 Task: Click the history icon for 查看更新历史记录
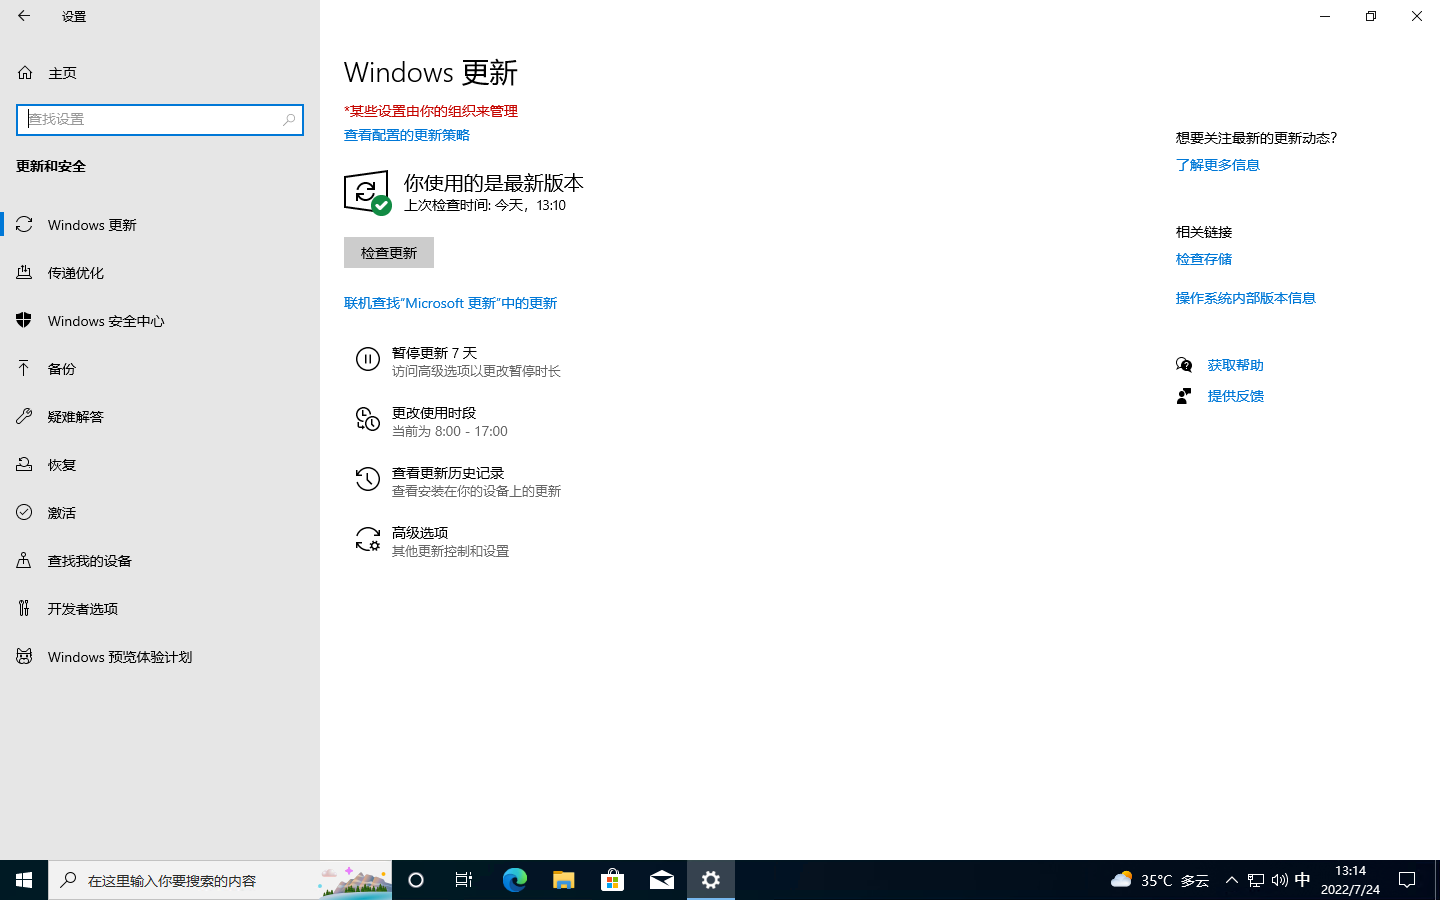pyautogui.click(x=368, y=479)
